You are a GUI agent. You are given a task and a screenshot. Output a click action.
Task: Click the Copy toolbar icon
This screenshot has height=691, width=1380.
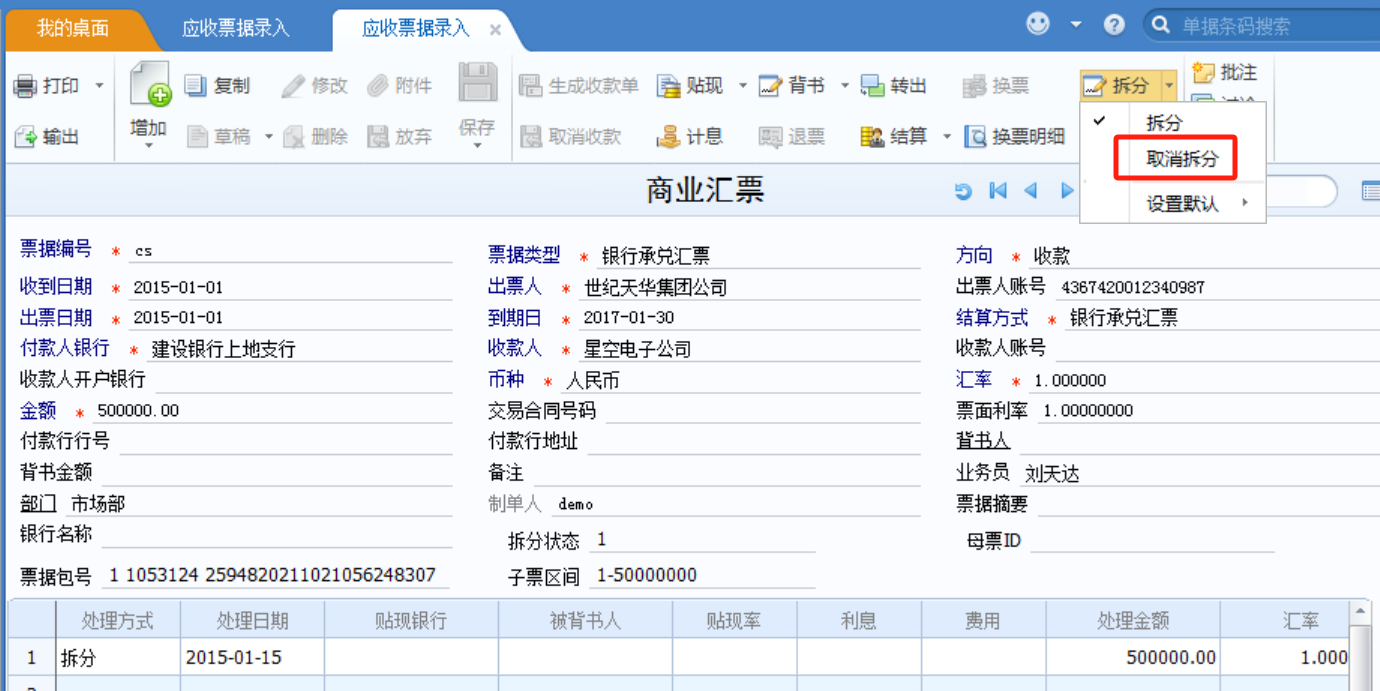tap(196, 86)
